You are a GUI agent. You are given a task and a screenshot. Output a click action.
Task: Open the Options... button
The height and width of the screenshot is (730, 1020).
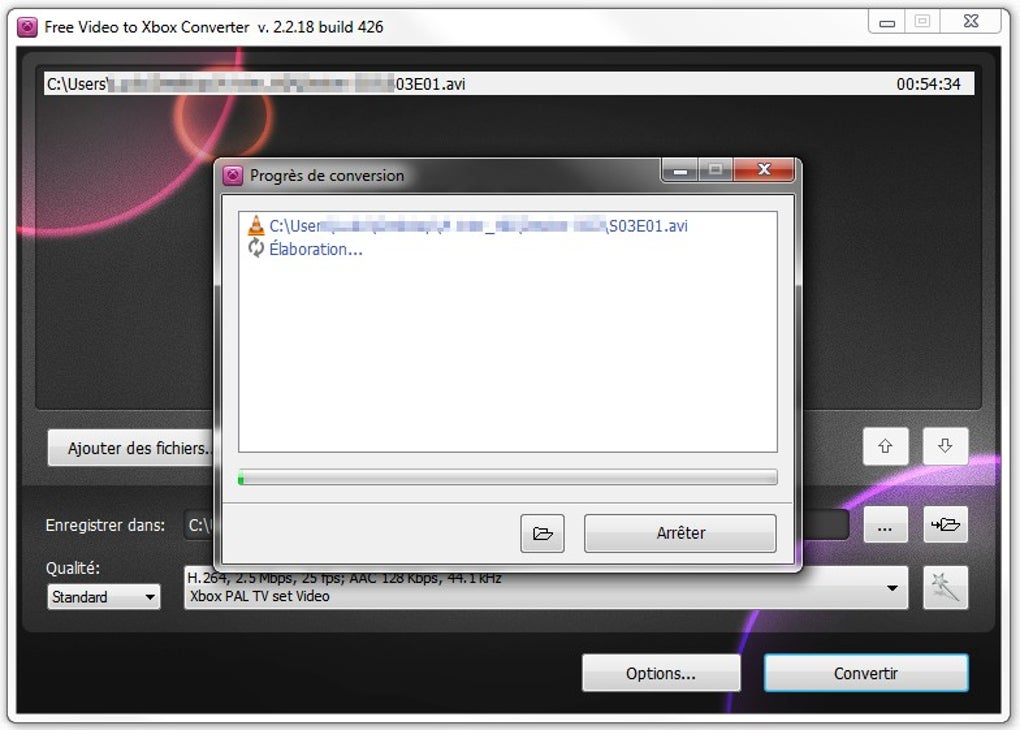[661, 673]
